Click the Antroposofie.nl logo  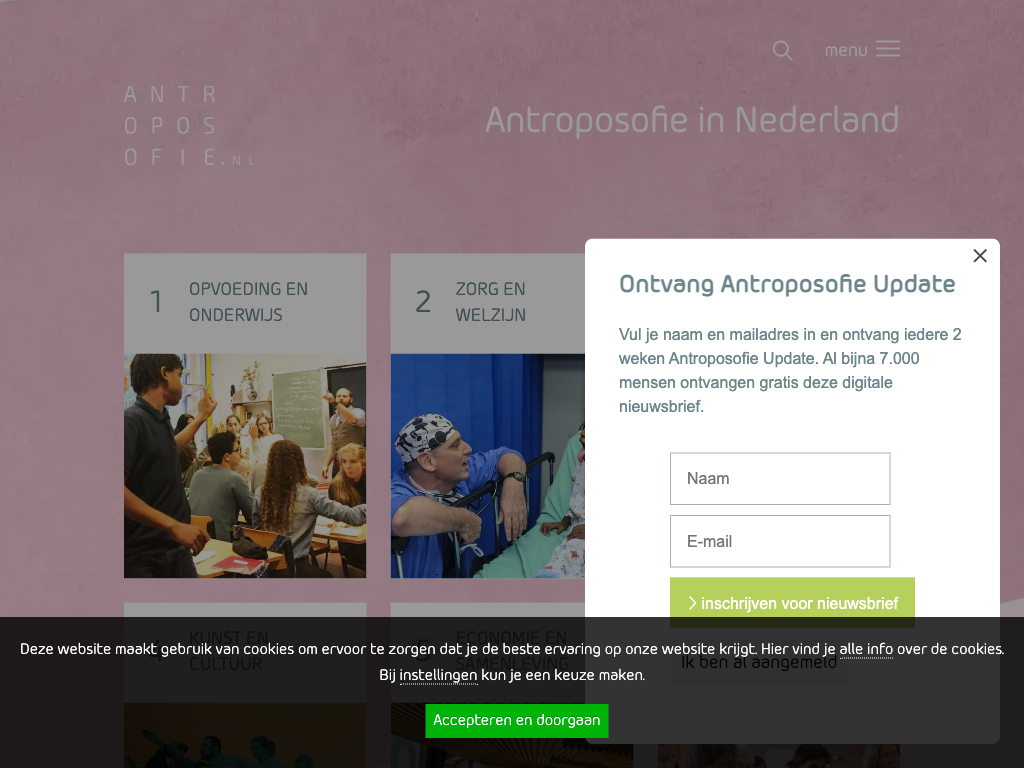coord(189,126)
